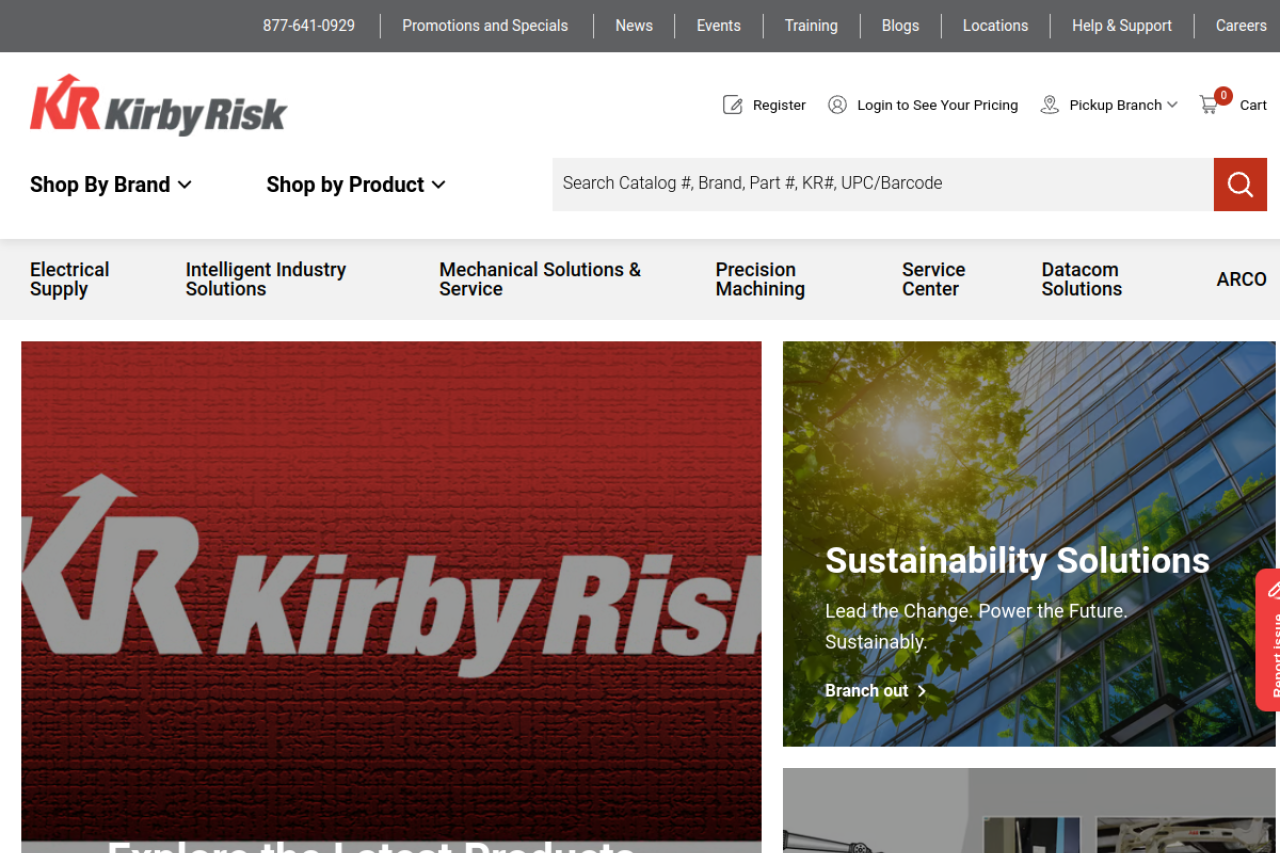1280x853 pixels.
Task: Click the Locations link in top bar
Action: (x=994, y=26)
